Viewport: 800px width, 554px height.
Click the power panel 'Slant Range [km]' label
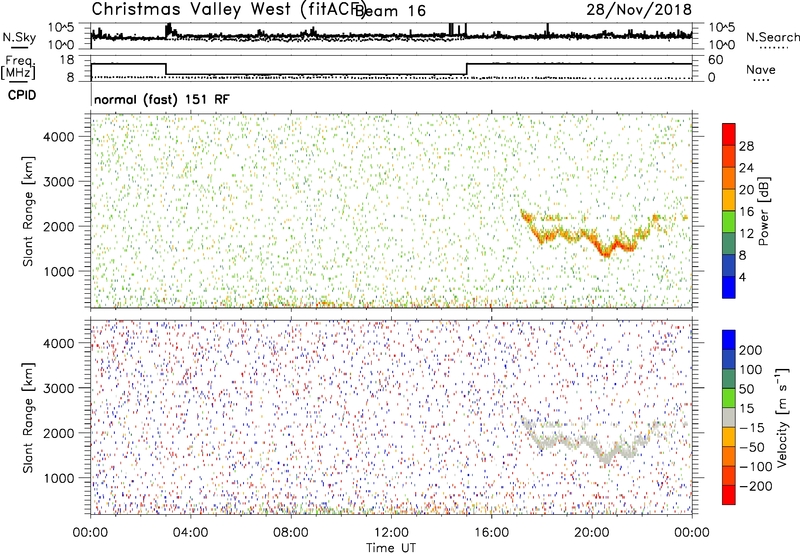click(x=28, y=211)
